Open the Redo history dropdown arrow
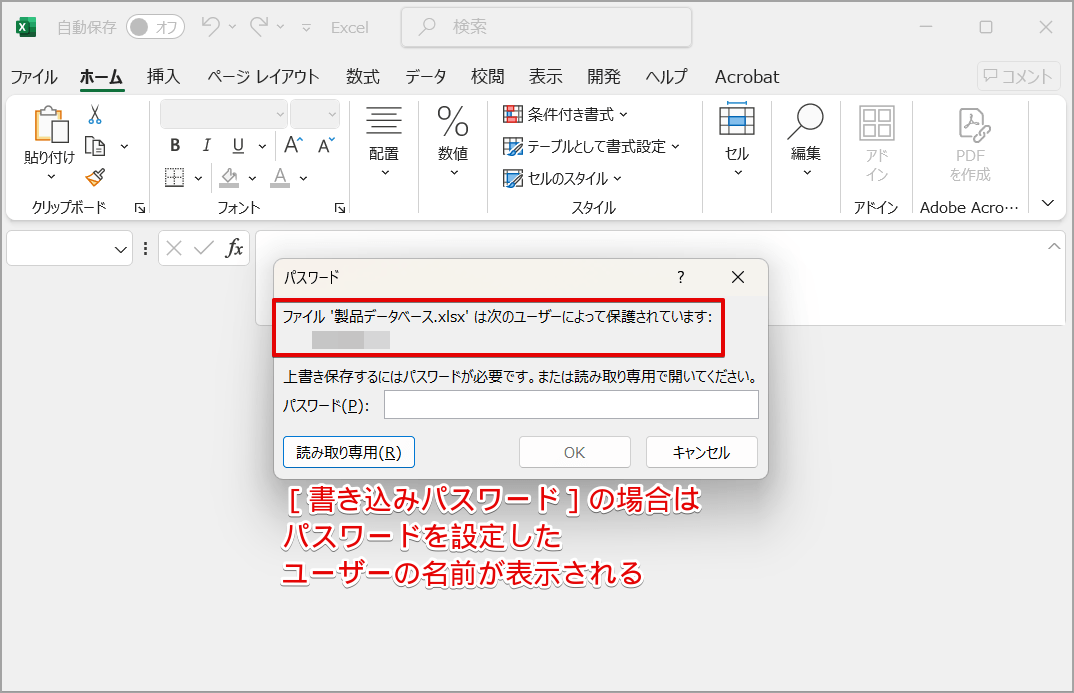The width and height of the screenshot is (1074, 693). (x=280, y=27)
